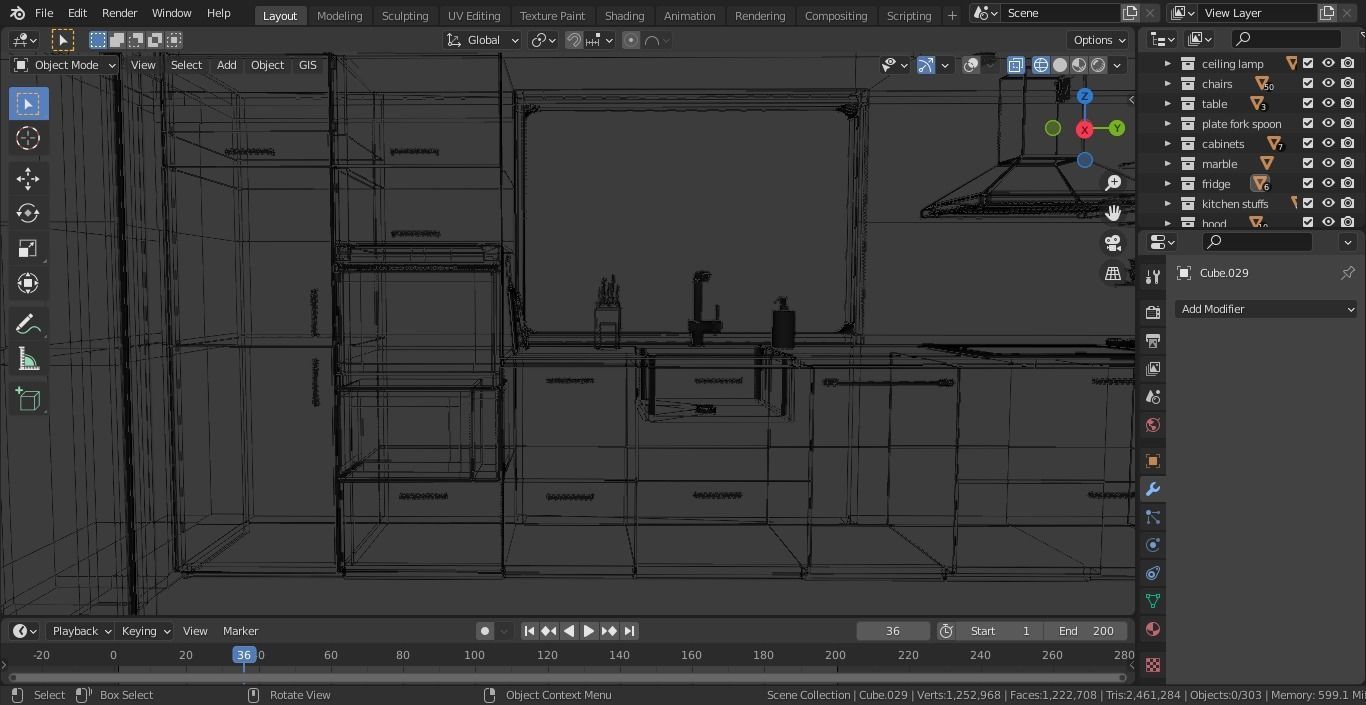Viewport: 1366px width, 705px height.
Task: Open the Physics properties tab
Action: click(x=1153, y=545)
